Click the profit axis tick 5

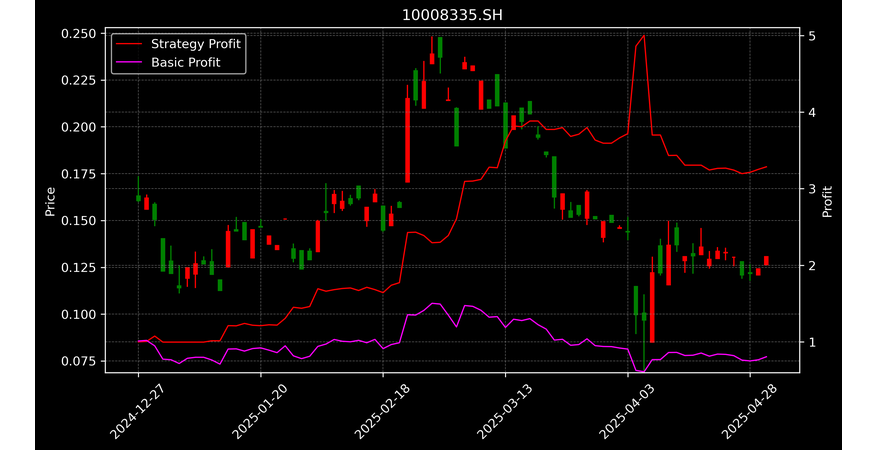(x=811, y=36)
